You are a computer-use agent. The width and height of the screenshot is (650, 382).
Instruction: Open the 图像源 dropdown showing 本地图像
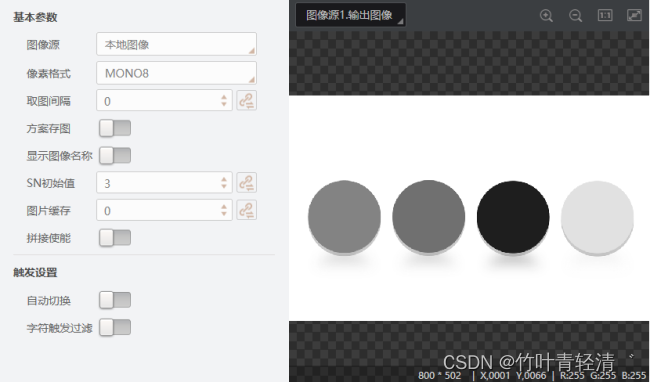[x=177, y=44]
